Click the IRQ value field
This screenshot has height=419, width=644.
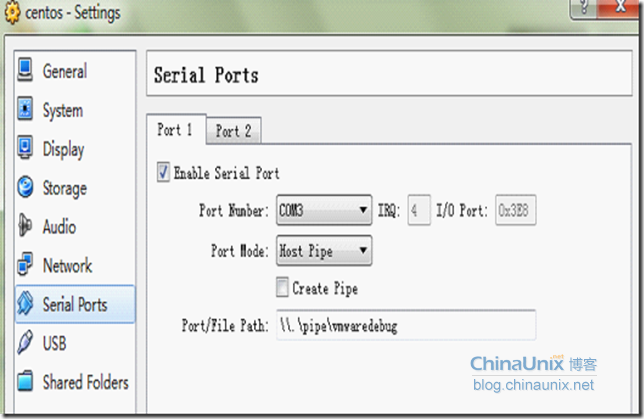419,210
